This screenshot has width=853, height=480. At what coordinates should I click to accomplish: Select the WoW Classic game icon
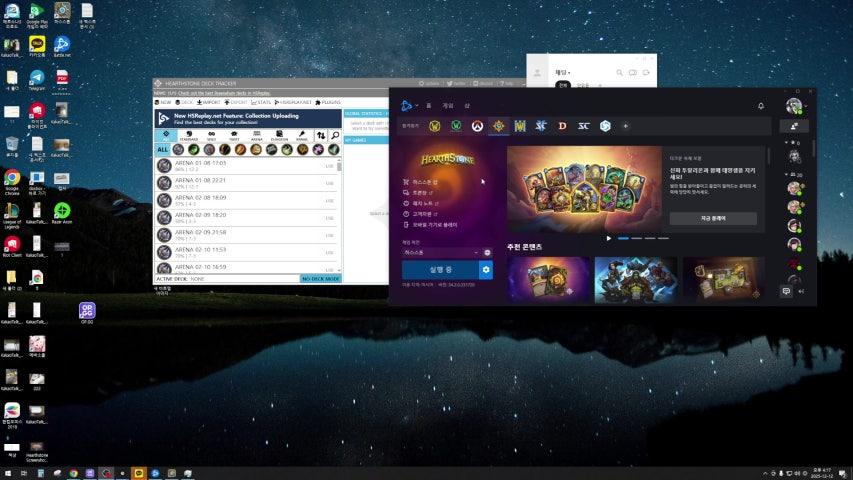[456, 126]
